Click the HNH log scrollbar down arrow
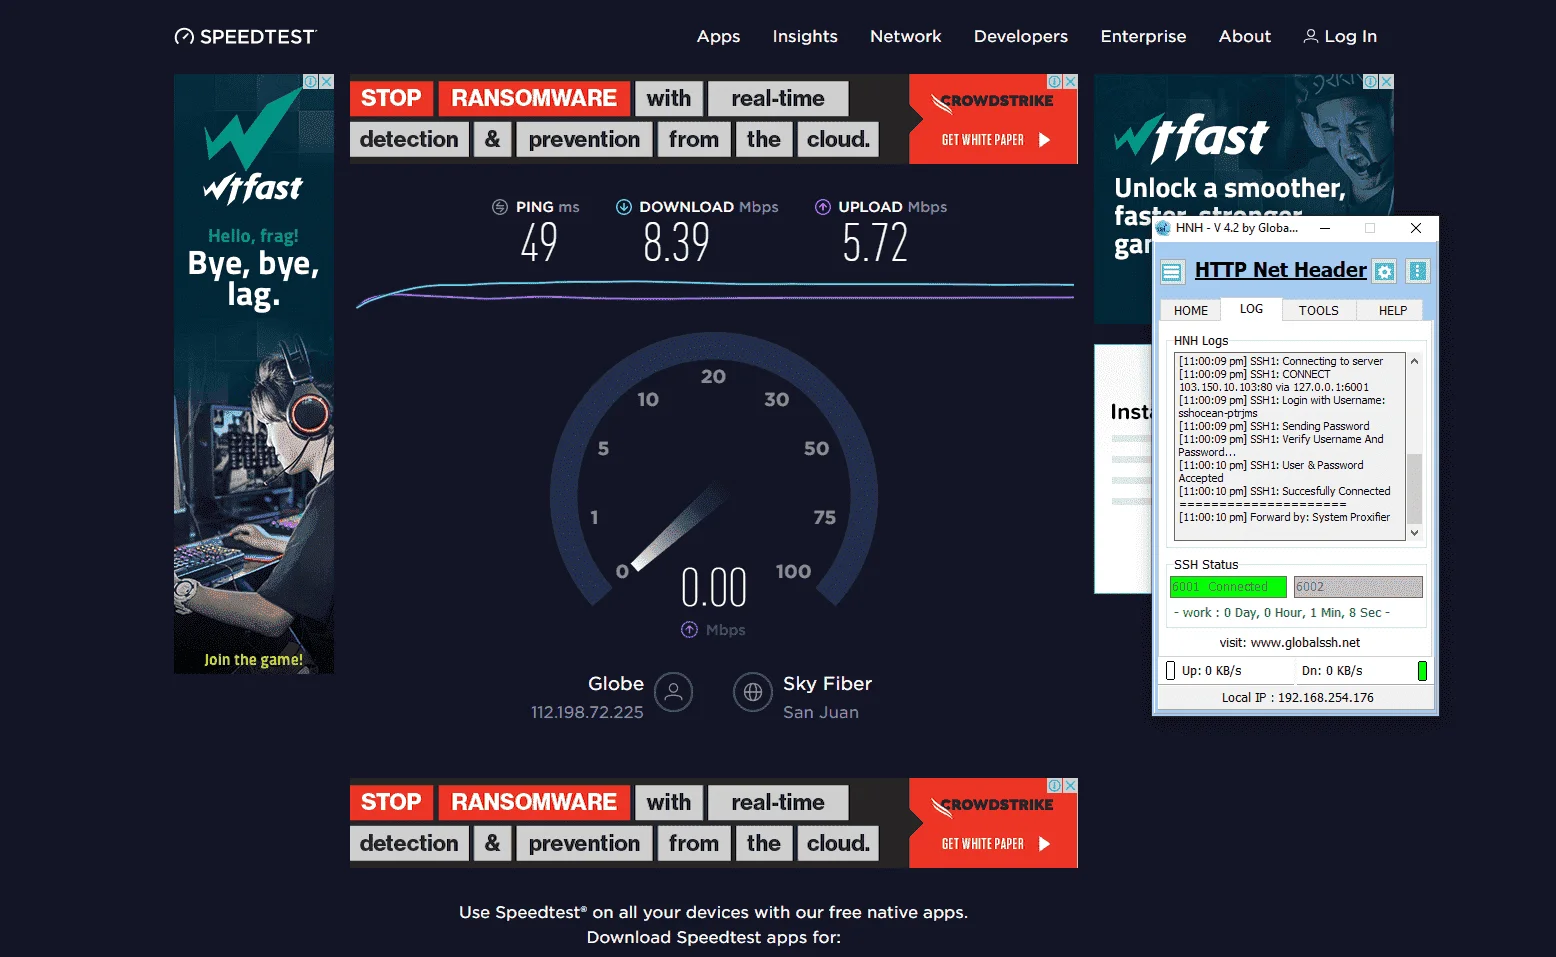The width and height of the screenshot is (1556, 957). [1414, 533]
